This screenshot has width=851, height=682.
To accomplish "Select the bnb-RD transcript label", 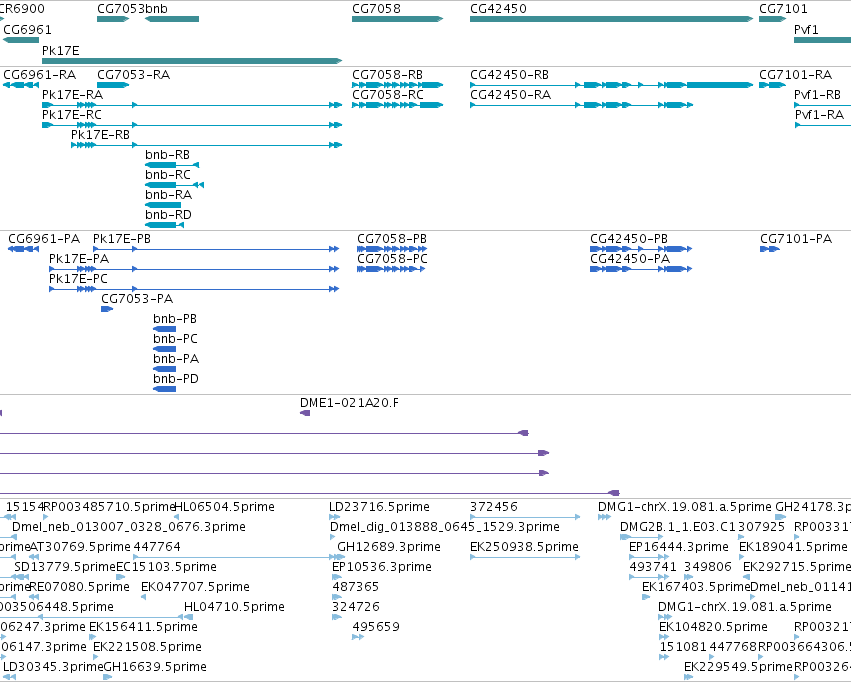I will click(168, 215).
